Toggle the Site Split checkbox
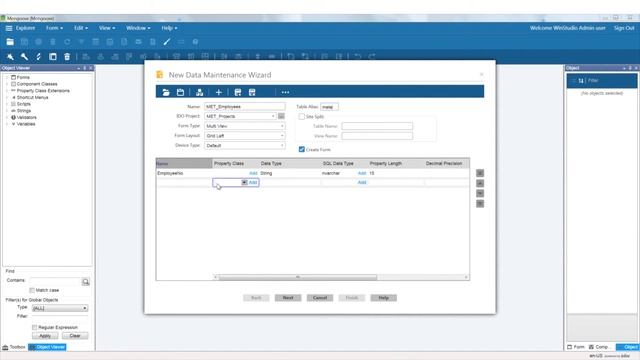This screenshot has height=360, width=640. pos(302,117)
